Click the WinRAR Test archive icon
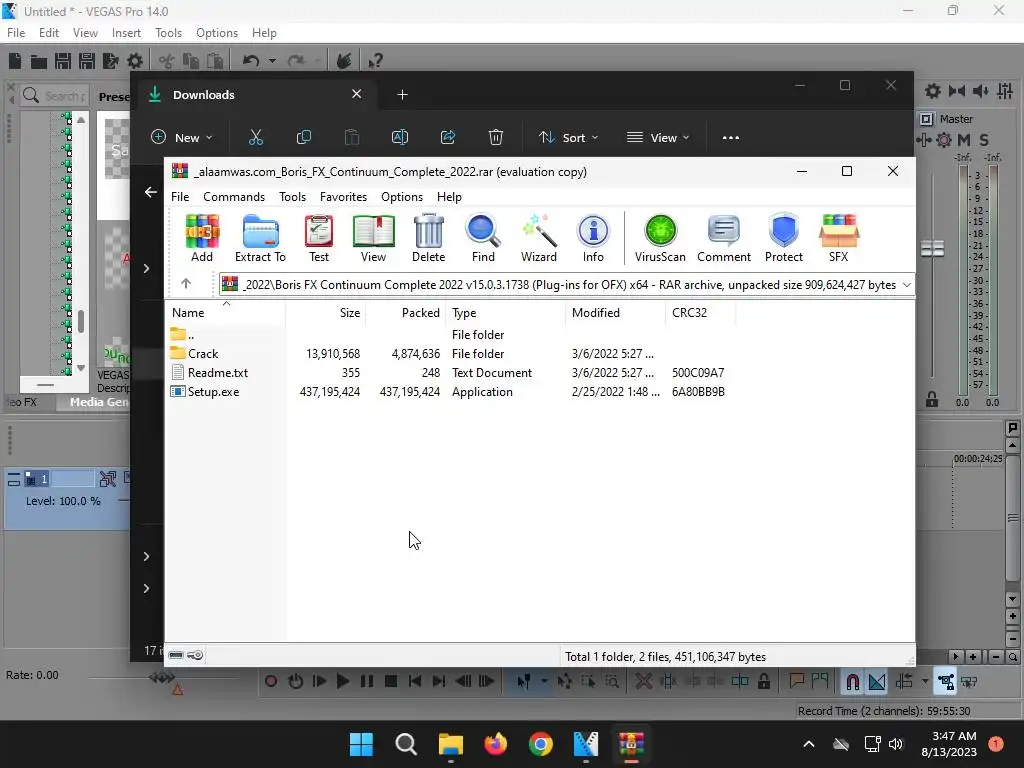Image resolution: width=1024 pixels, height=768 pixels. click(x=319, y=238)
